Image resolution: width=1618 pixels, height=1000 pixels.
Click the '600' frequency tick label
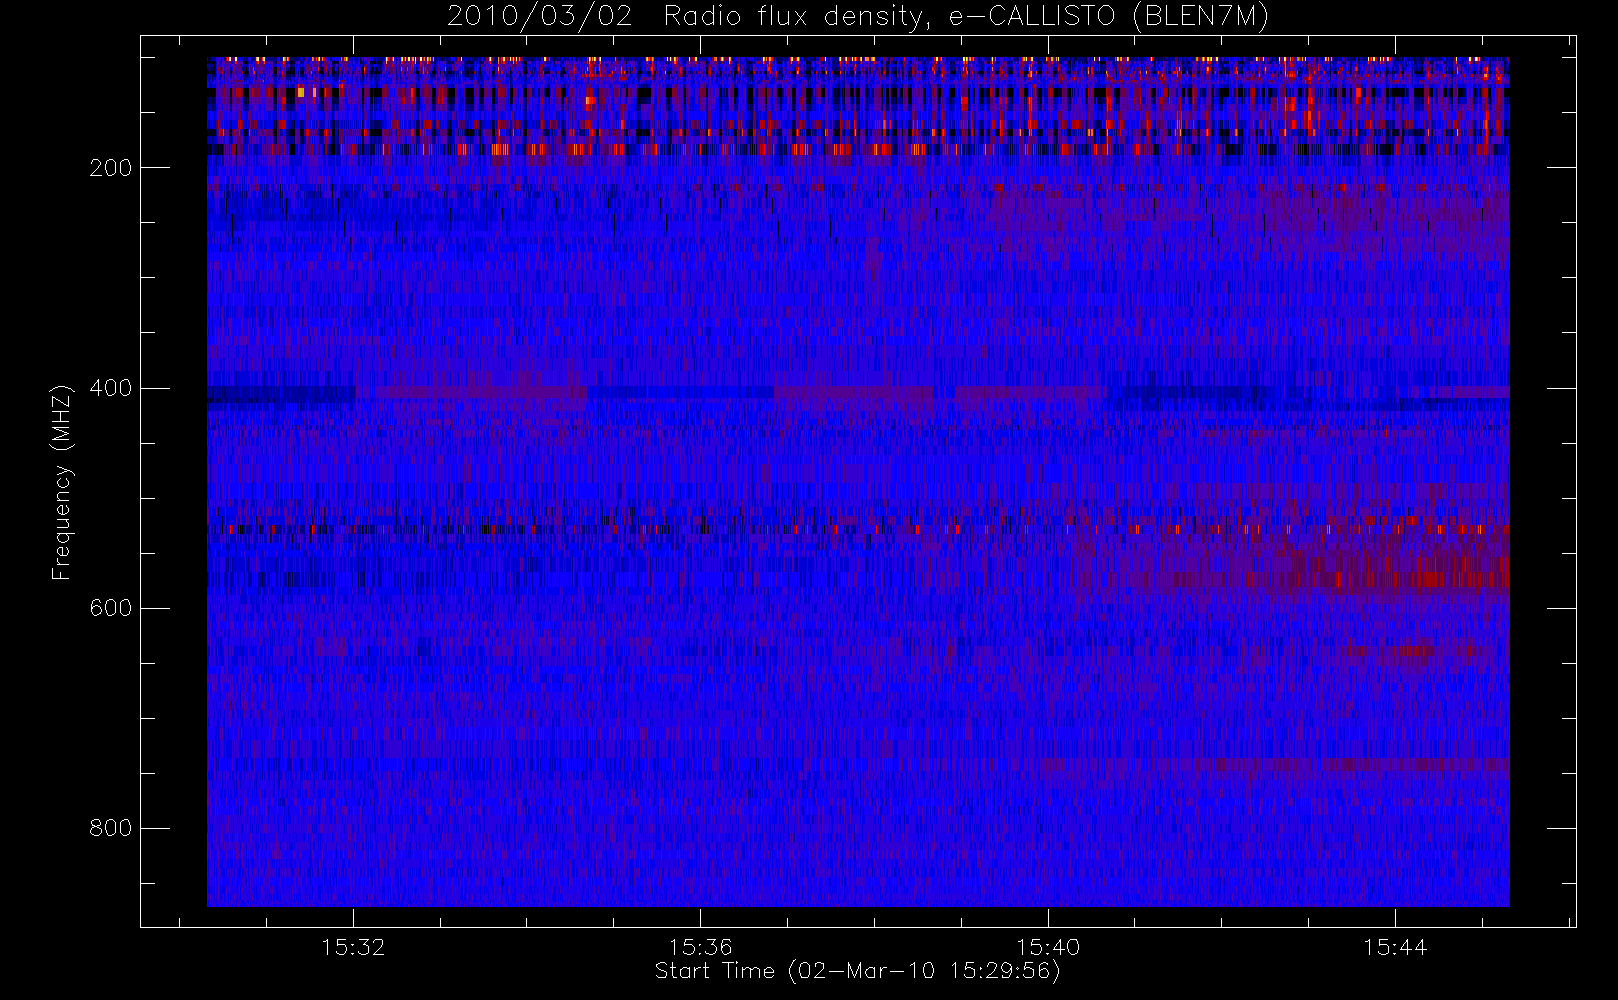(x=110, y=608)
